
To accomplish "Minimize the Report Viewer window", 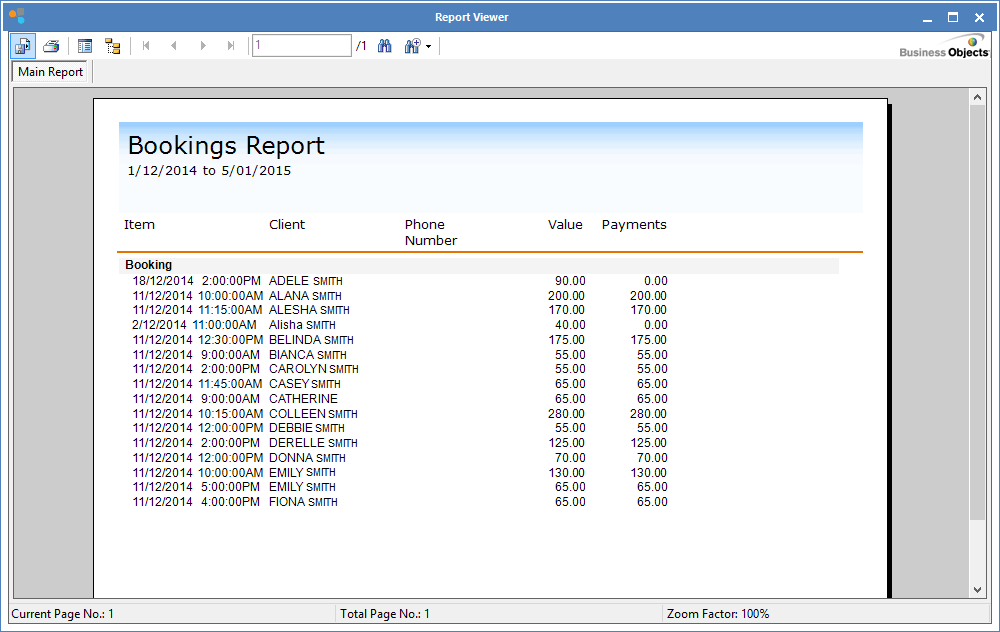I will click(927, 17).
